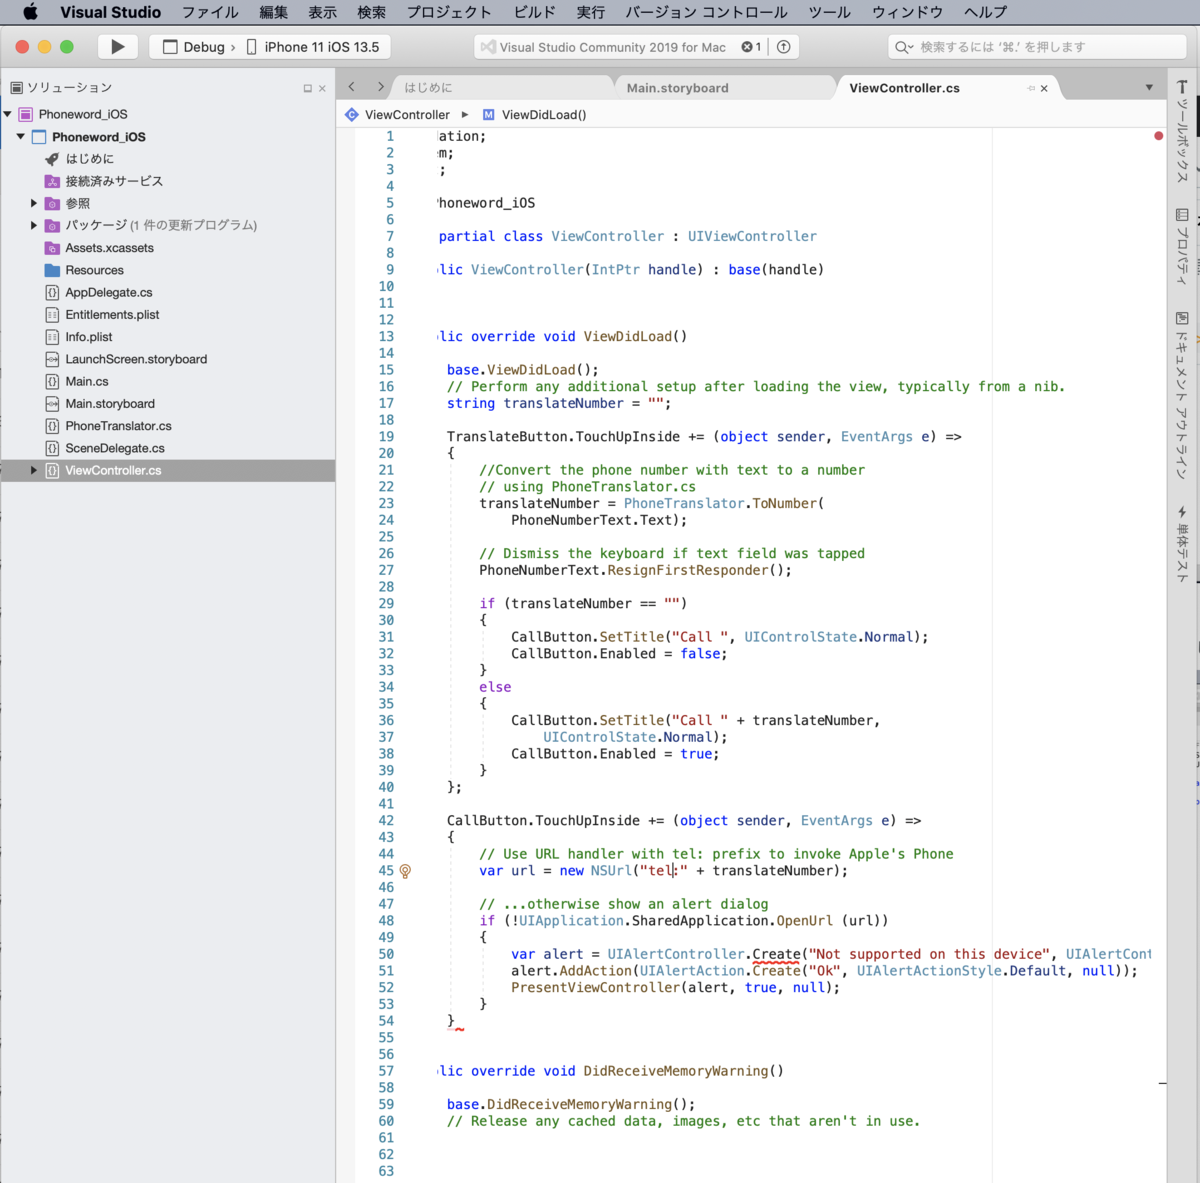The height and width of the screenshot is (1183, 1200).
Task: Click the Phoneword_iOS solution icon
Action: [26, 114]
